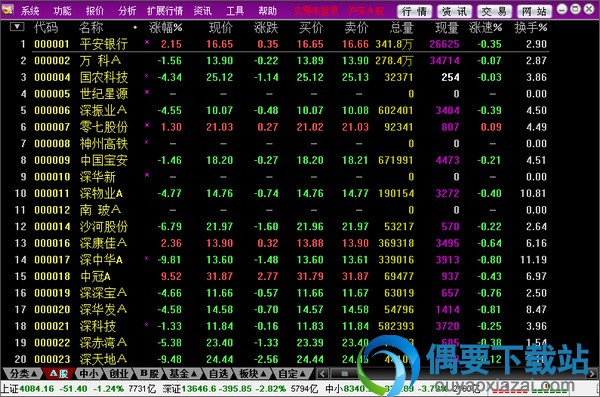Sort by the 现量 column header
The width and height of the screenshot is (600, 397).
[x=447, y=28]
